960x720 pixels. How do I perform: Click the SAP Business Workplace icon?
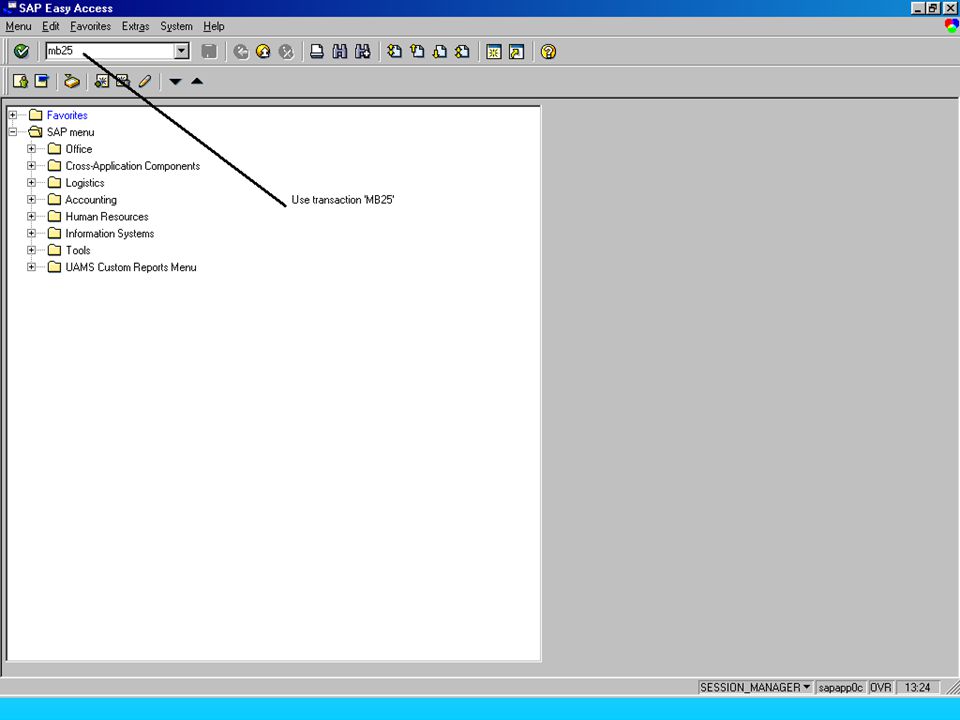pos(72,81)
